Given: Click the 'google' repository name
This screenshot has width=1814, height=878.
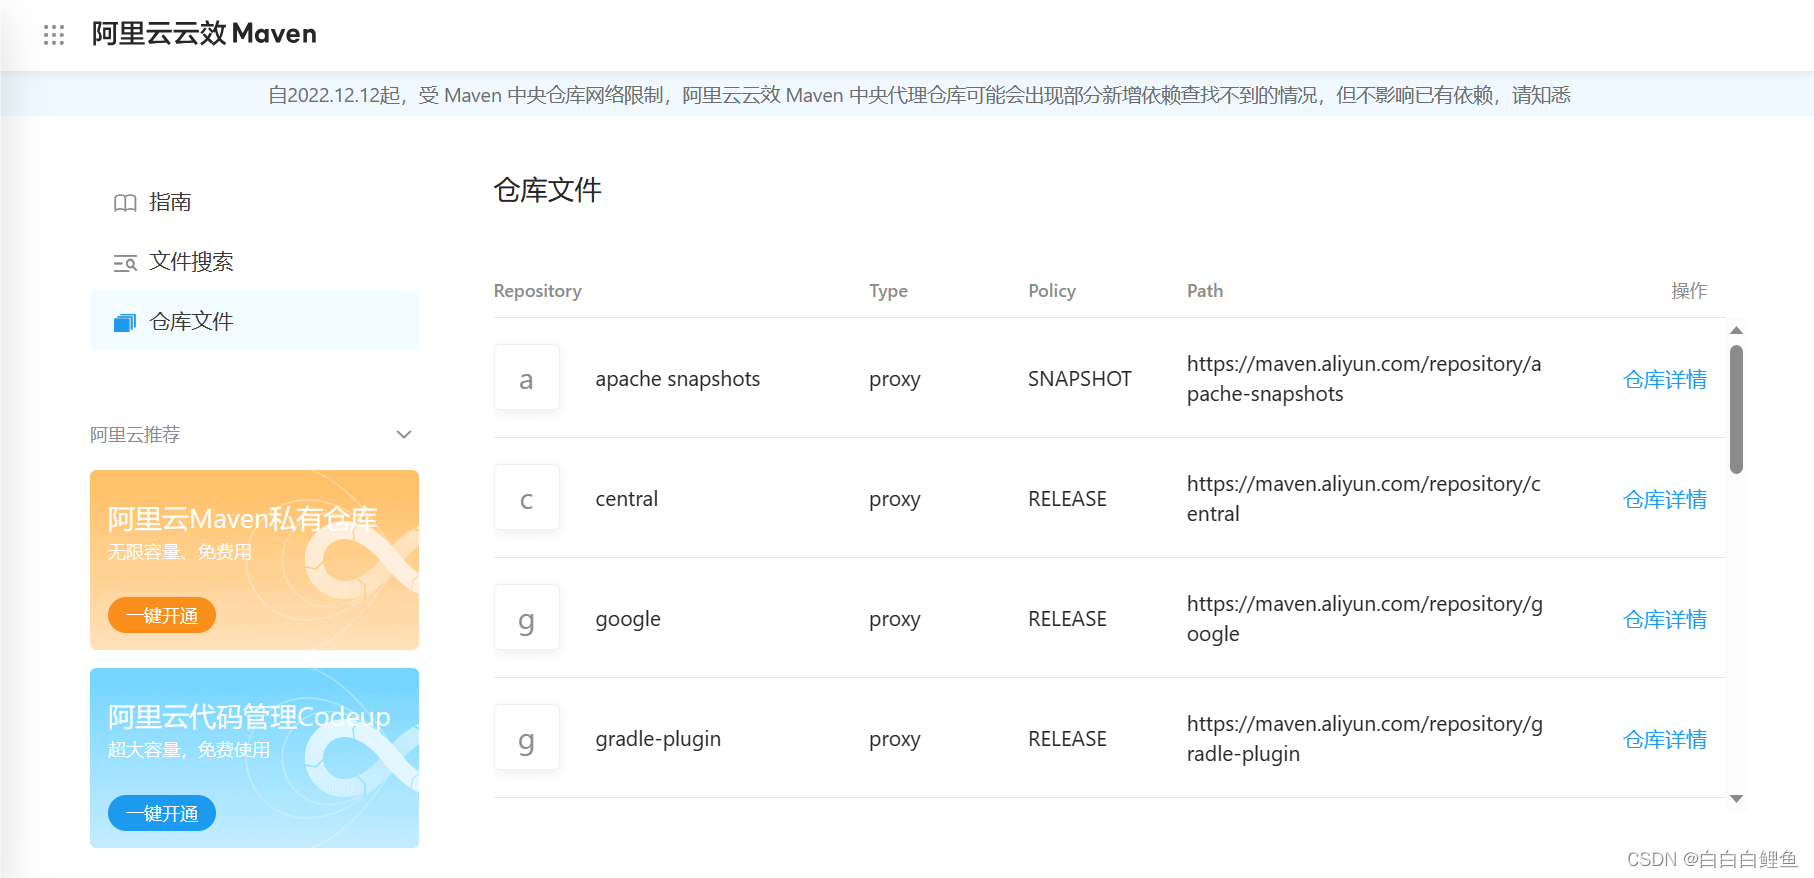Looking at the screenshot, I should pyautogui.click(x=628, y=619).
